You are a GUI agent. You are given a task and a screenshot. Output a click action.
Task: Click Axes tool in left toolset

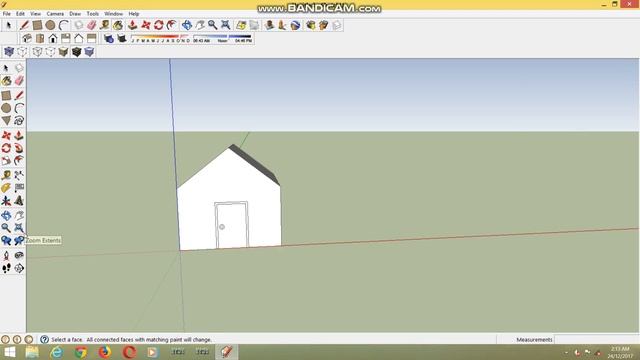[x=6, y=200]
